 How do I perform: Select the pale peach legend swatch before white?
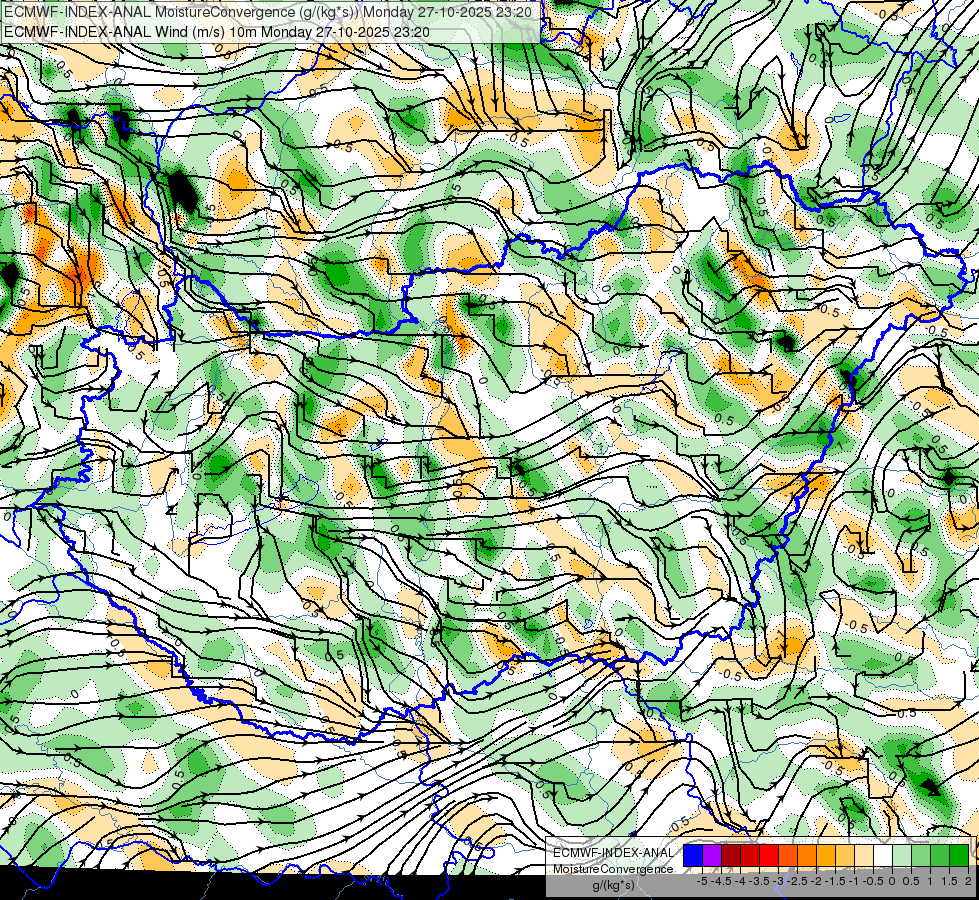[x=864, y=856]
